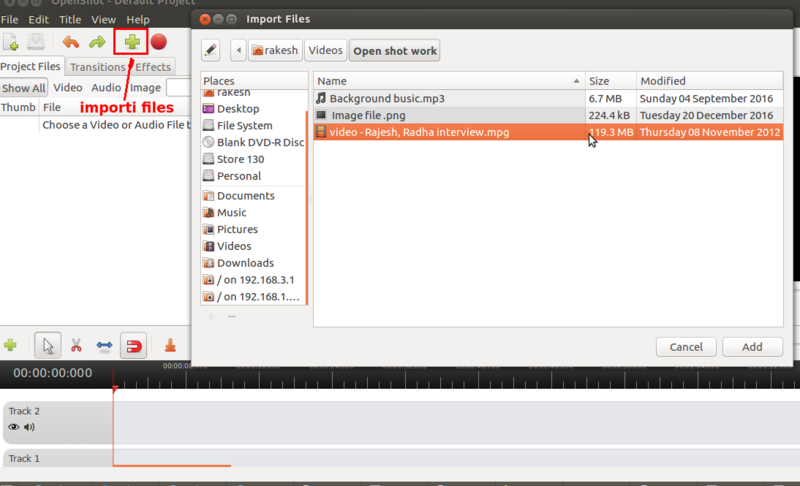
Task: Open '/ on 192.168.3.1' network location
Action: 254,280
